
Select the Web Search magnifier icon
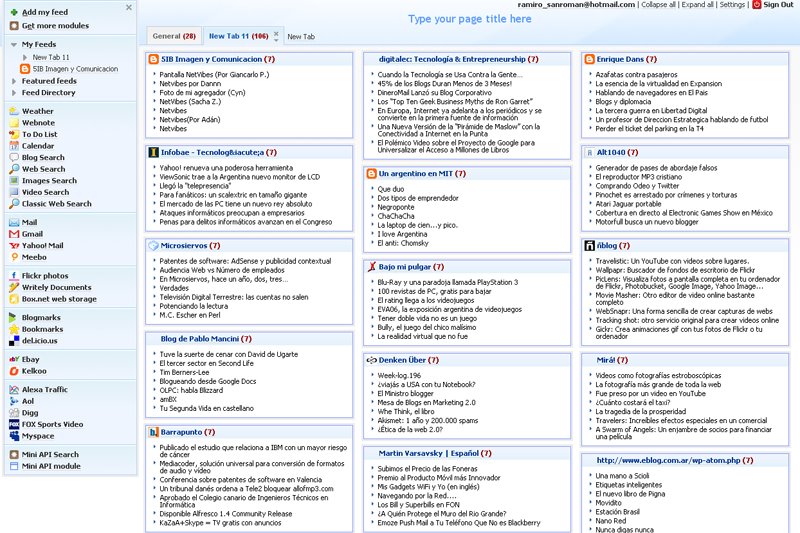[x=14, y=169]
